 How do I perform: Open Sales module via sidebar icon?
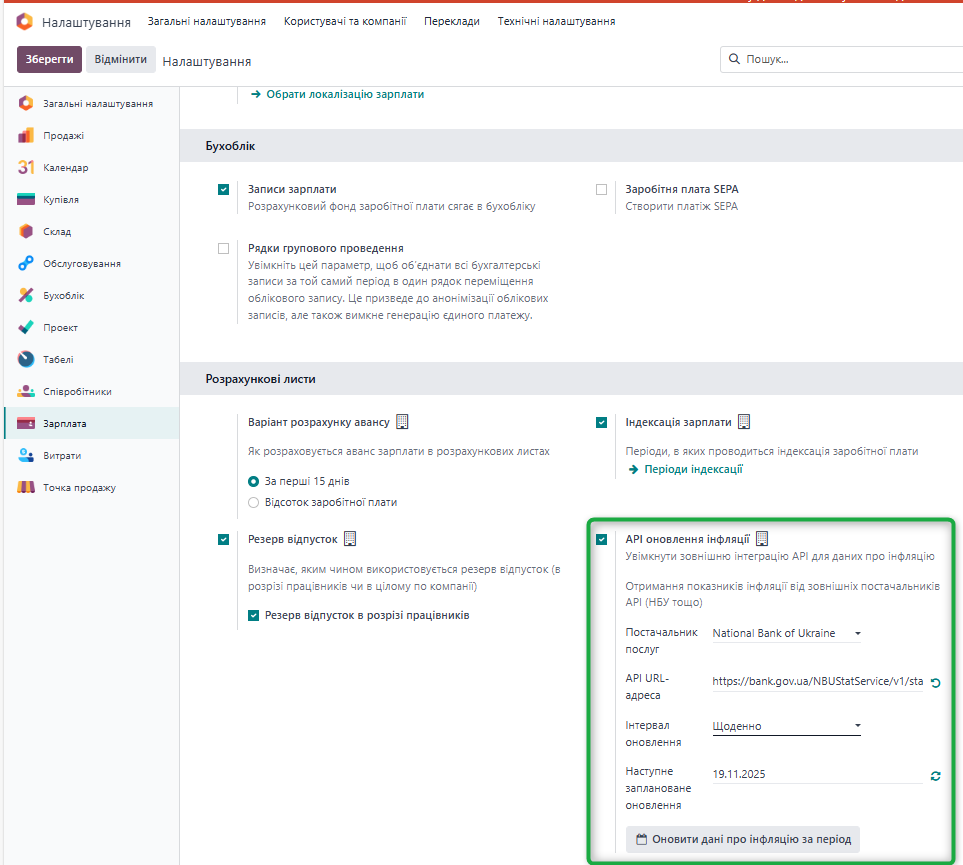(x=26, y=136)
